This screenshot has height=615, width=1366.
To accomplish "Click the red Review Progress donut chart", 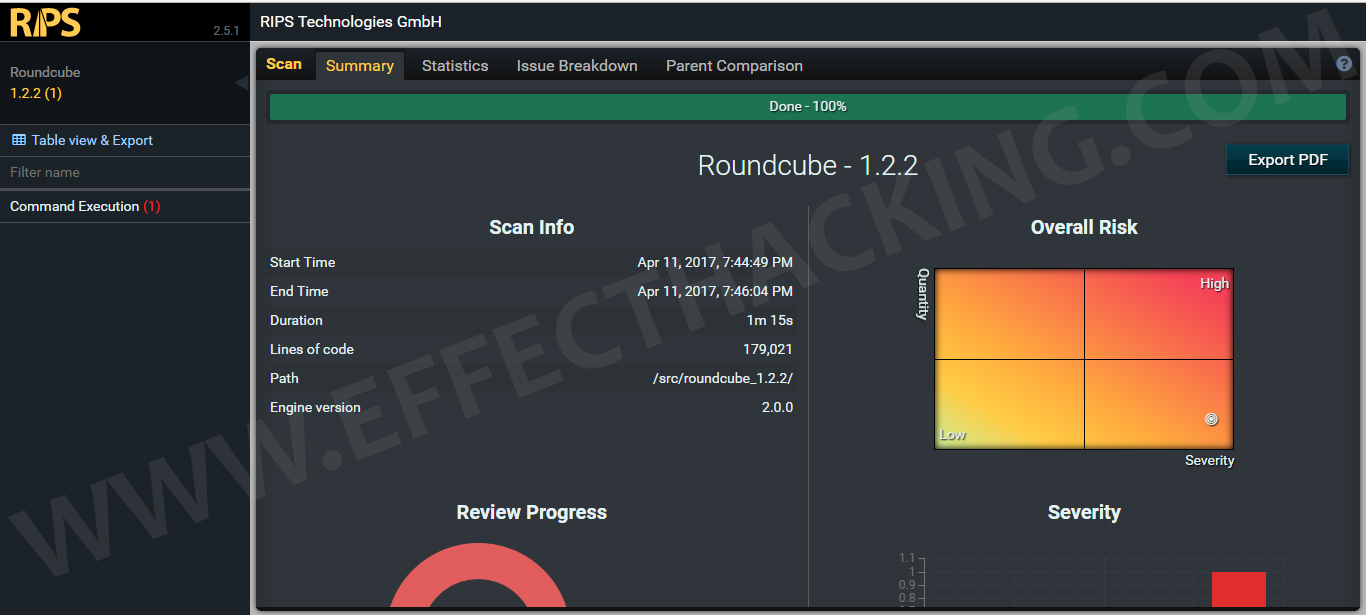I will [478, 575].
